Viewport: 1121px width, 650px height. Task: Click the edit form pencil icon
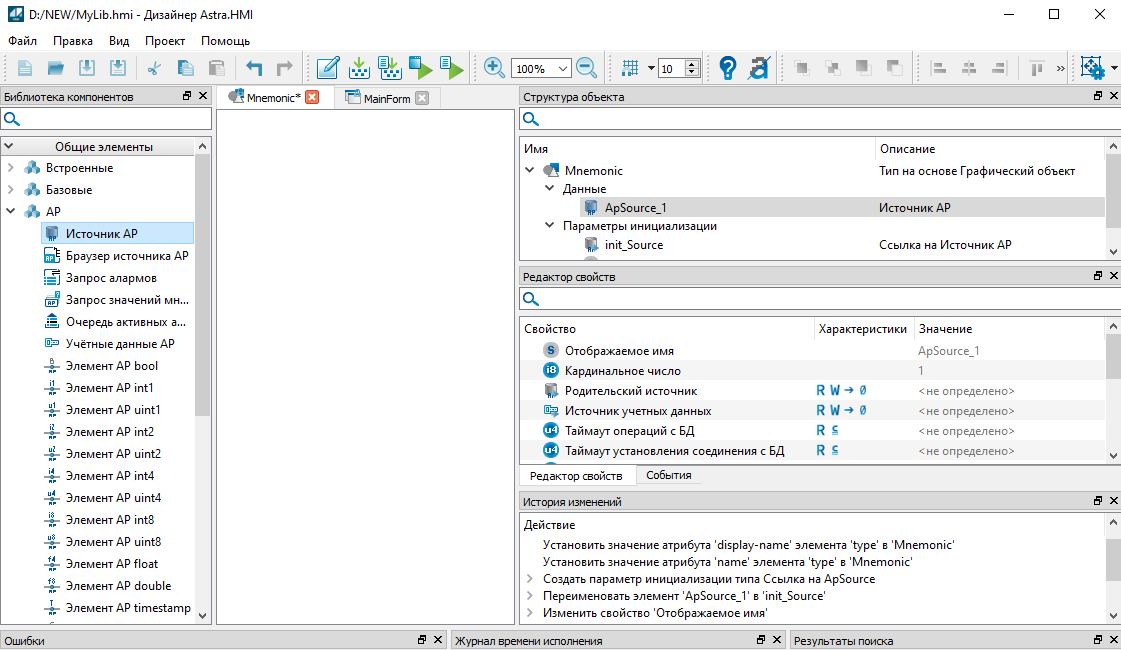(327, 68)
